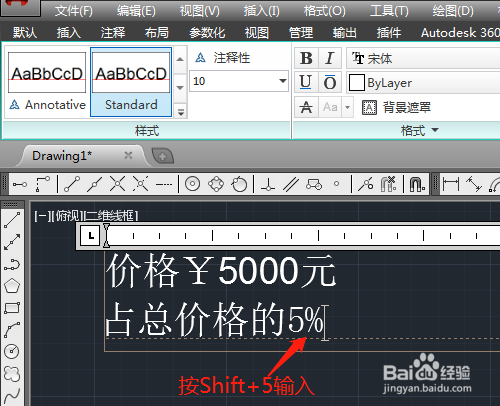Close the Drawing1* tab

(x=128, y=155)
